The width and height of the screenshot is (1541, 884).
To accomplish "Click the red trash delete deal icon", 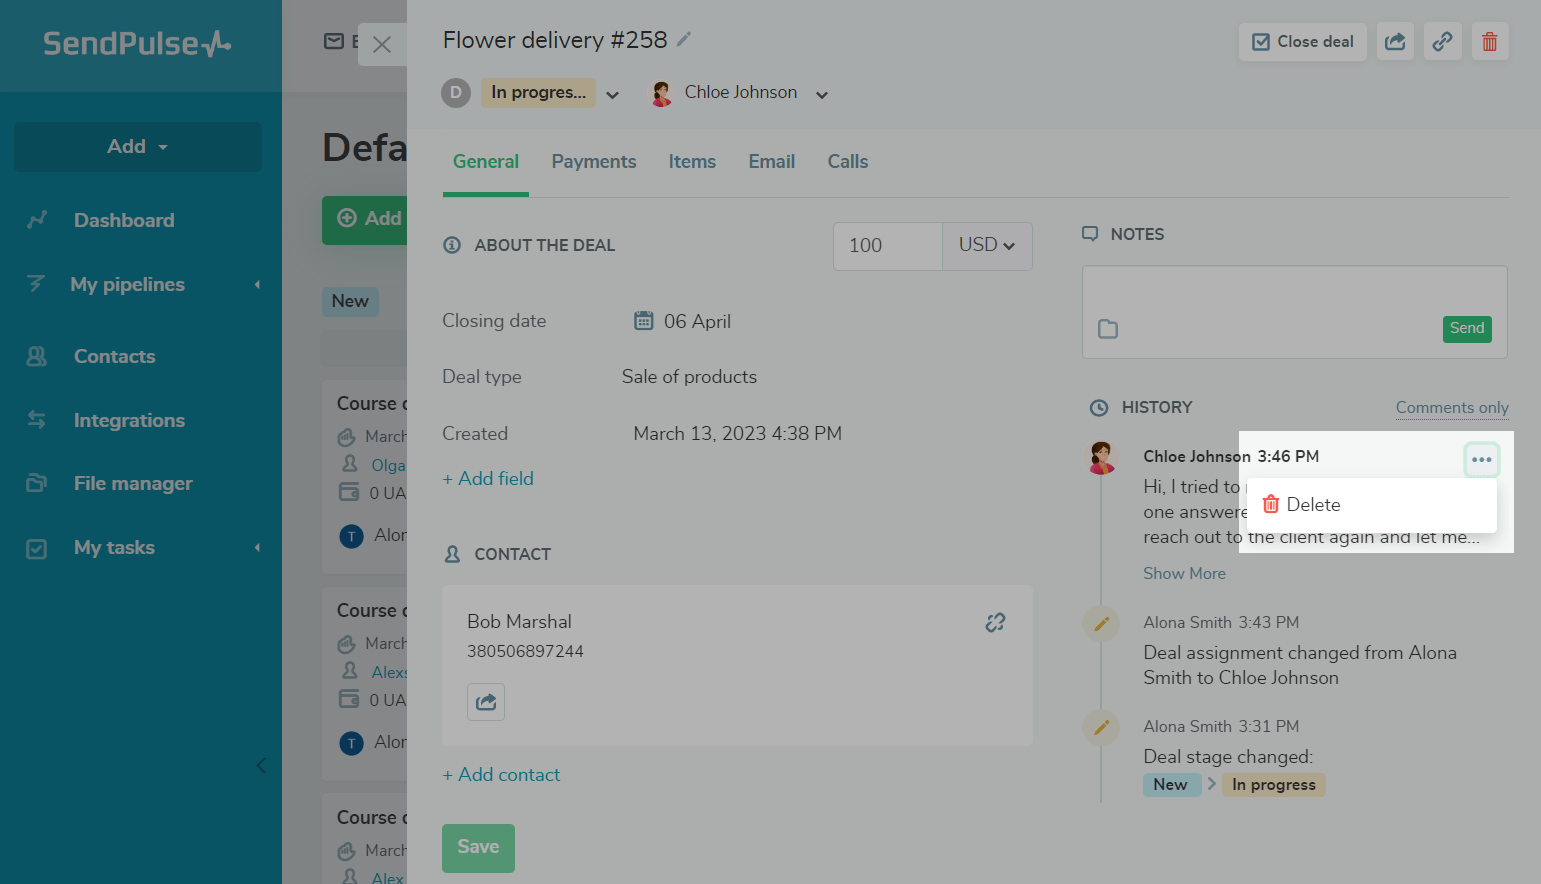I will 1489,42.
